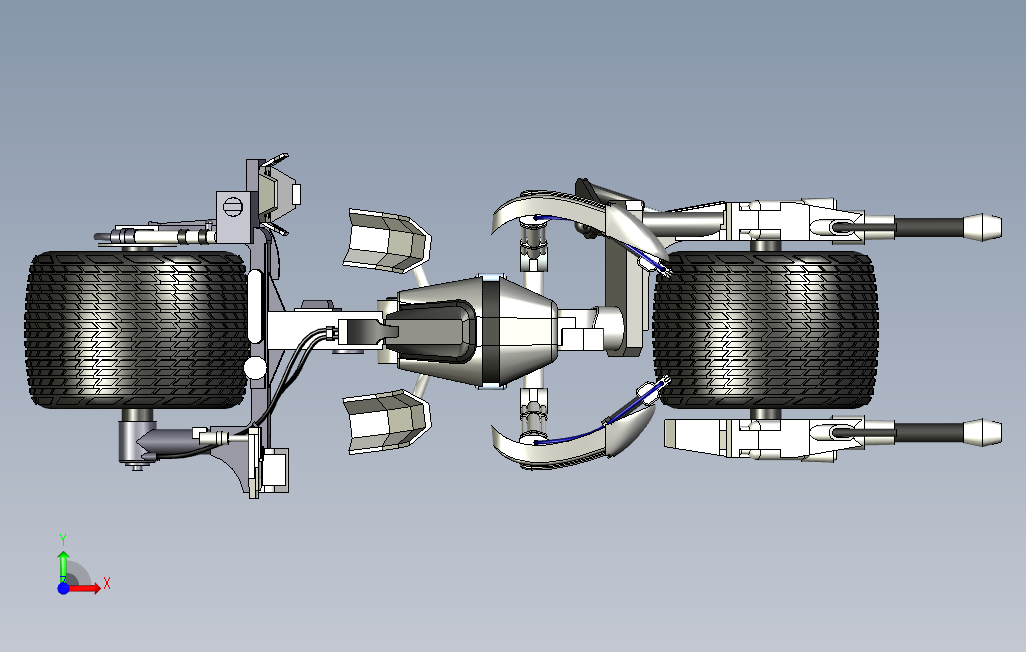Click the red X axis arrow of the triad
This screenshot has height=652, width=1026.
pyautogui.click(x=85, y=589)
